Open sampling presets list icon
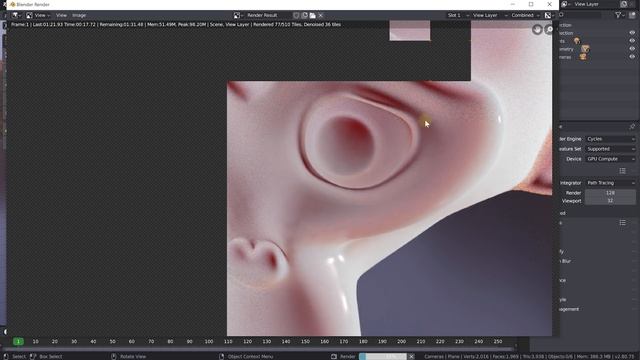 click(622, 171)
